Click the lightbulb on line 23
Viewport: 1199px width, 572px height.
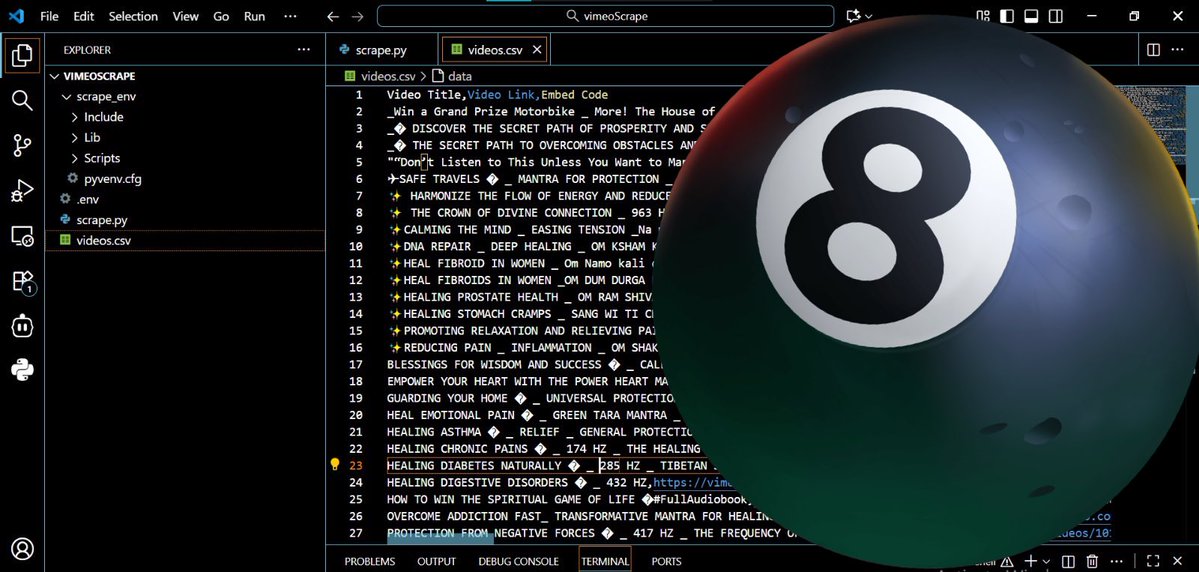(334, 464)
